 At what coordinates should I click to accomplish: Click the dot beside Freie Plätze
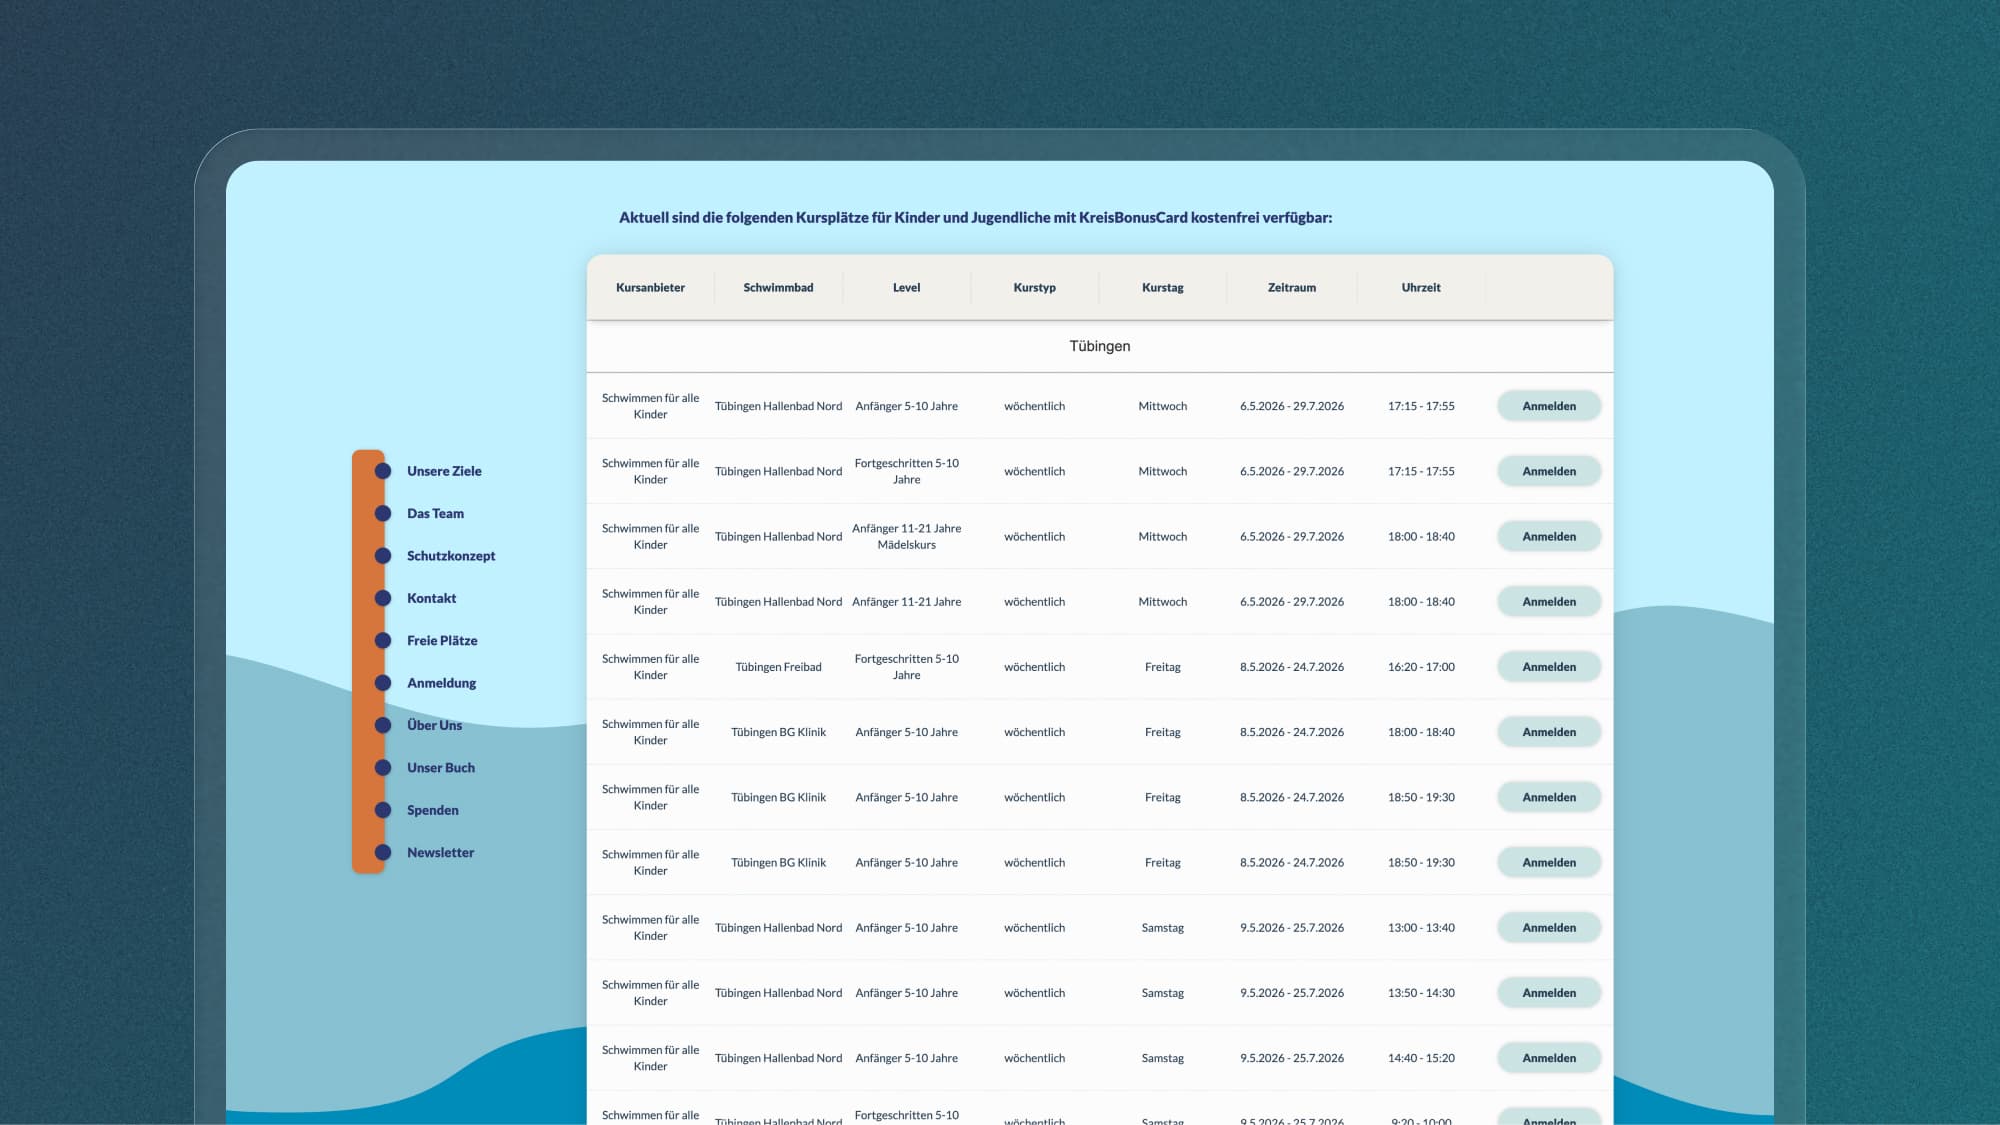(x=382, y=640)
